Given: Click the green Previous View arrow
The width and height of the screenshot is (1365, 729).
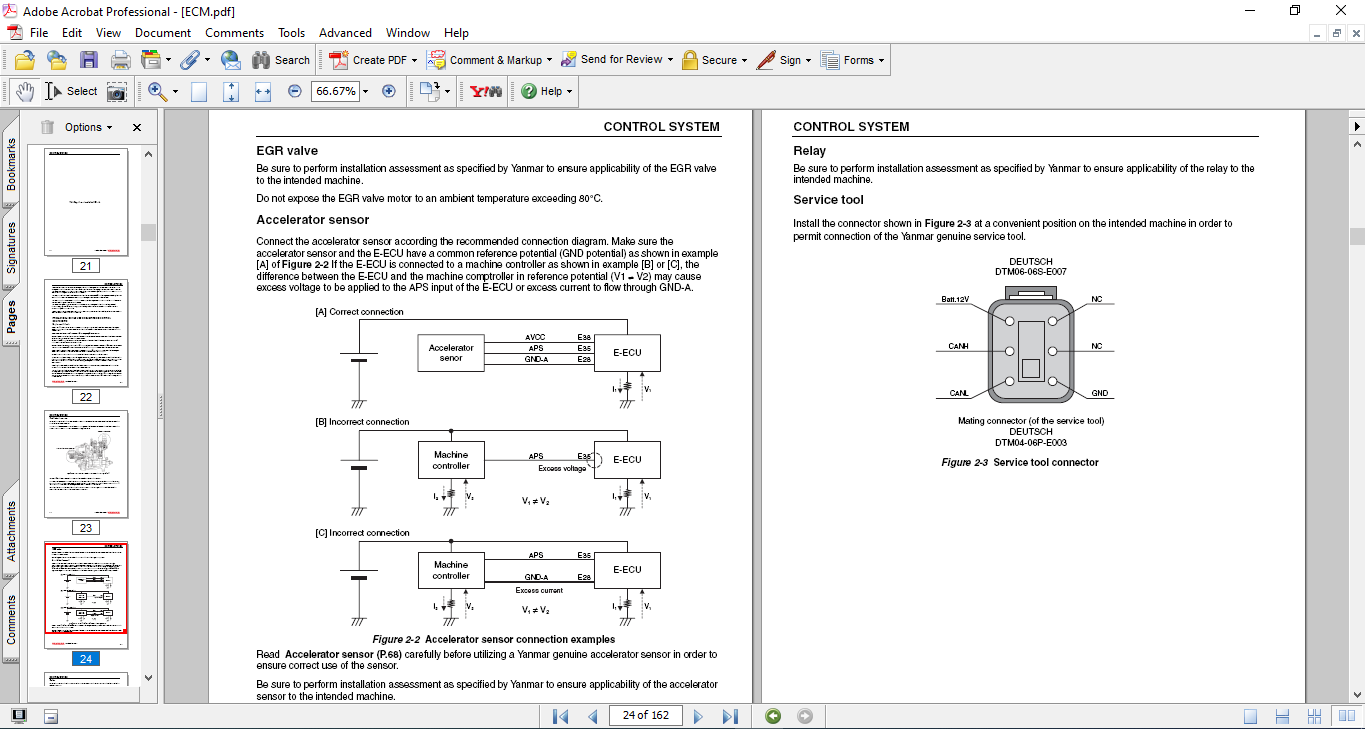Looking at the screenshot, I should [772, 716].
